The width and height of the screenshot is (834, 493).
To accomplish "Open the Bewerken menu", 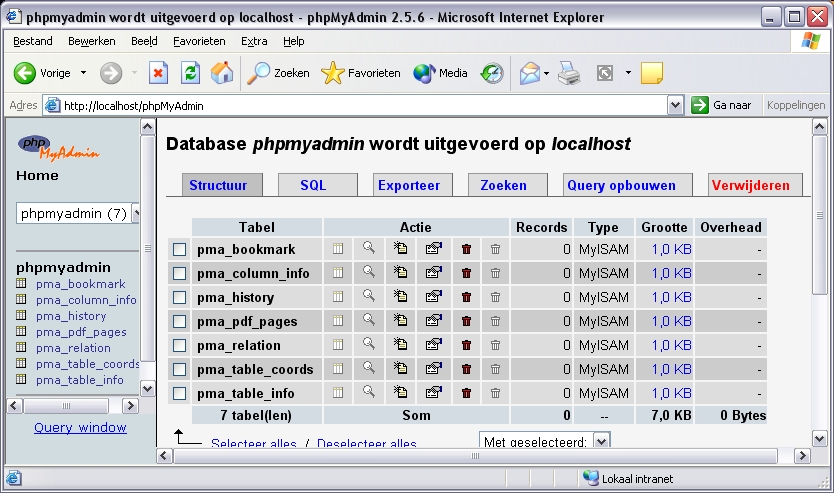I will tap(91, 41).
